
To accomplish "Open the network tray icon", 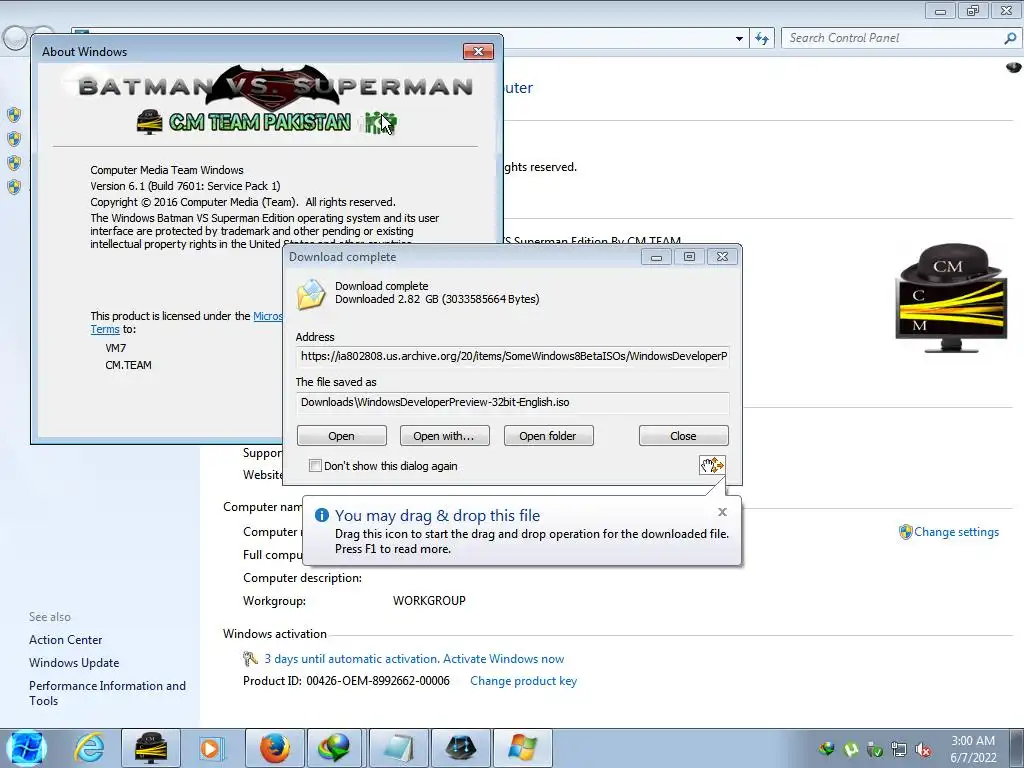I will click(899, 749).
